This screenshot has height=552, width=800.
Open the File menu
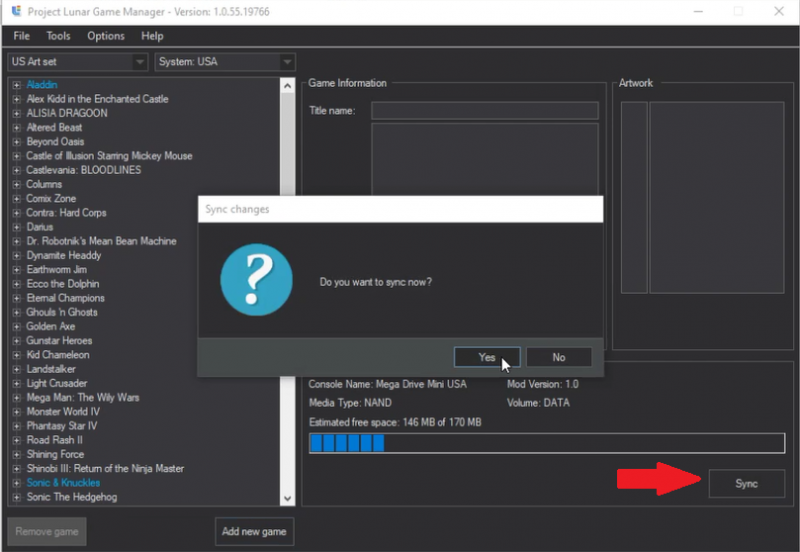(21, 36)
